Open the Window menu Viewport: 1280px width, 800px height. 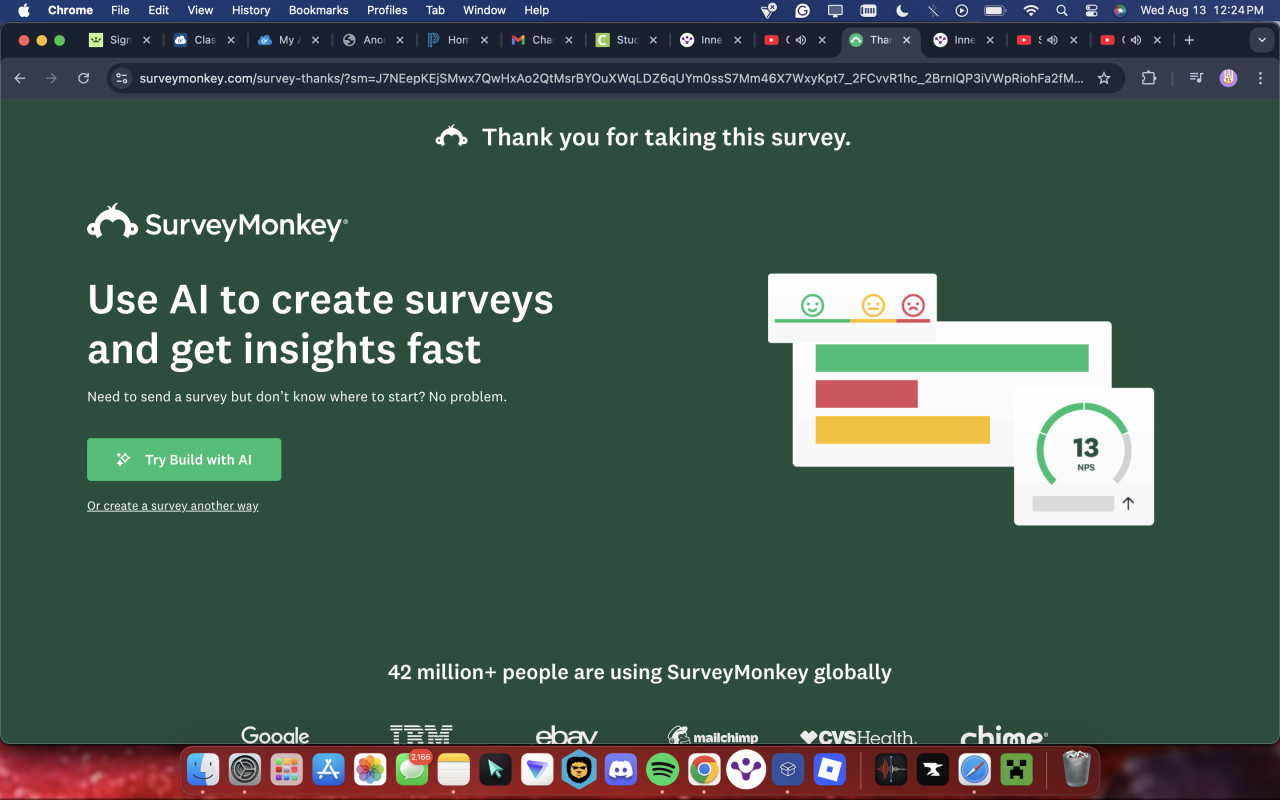point(484,10)
